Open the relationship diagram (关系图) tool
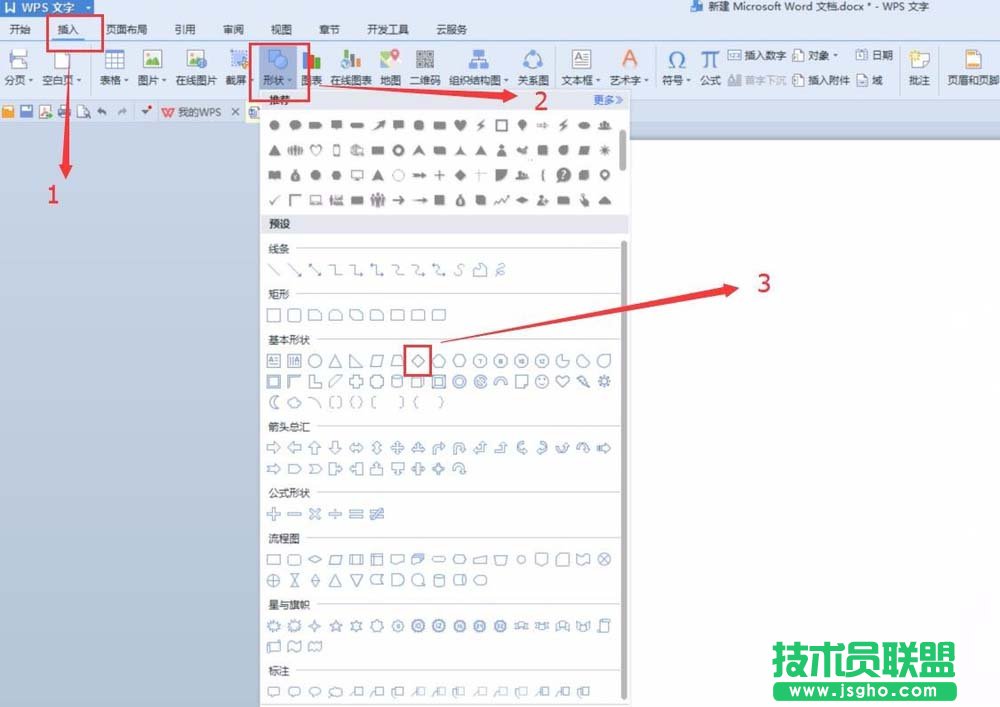This screenshot has width=1000, height=707. [x=533, y=60]
